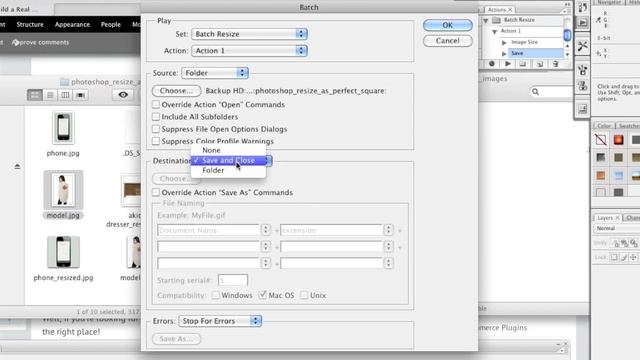Select the red glowing style swatch

click(x=618, y=140)
